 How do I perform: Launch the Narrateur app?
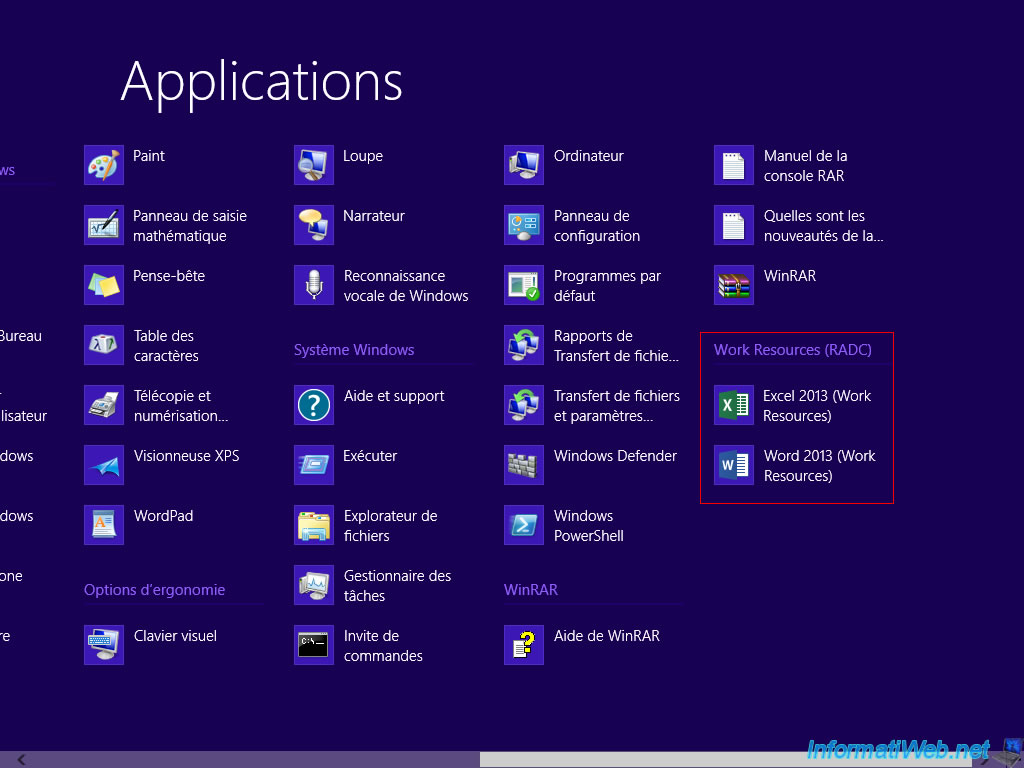(x=314, y=225)
